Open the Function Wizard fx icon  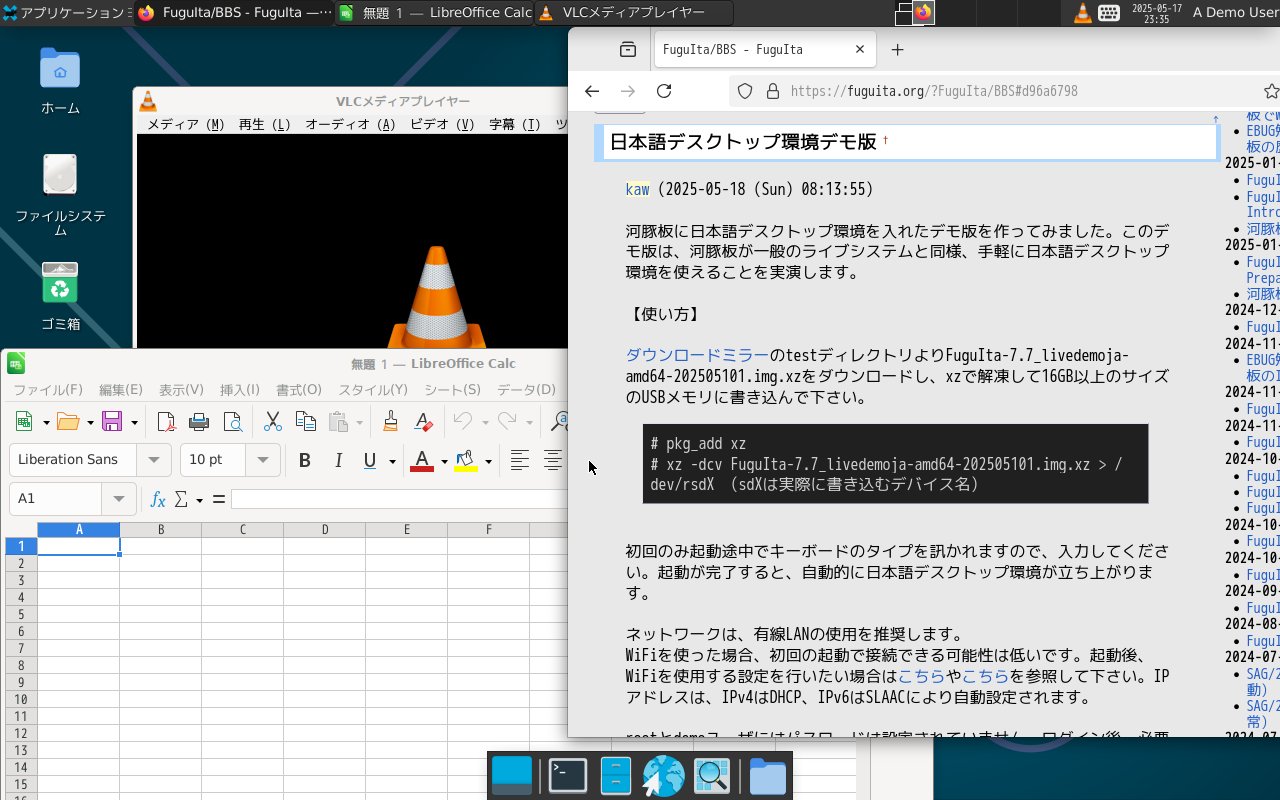tap(158, 499)
